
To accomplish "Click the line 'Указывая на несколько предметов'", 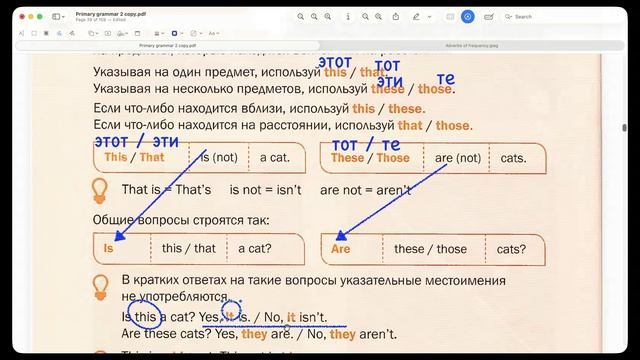I will 274,89.
